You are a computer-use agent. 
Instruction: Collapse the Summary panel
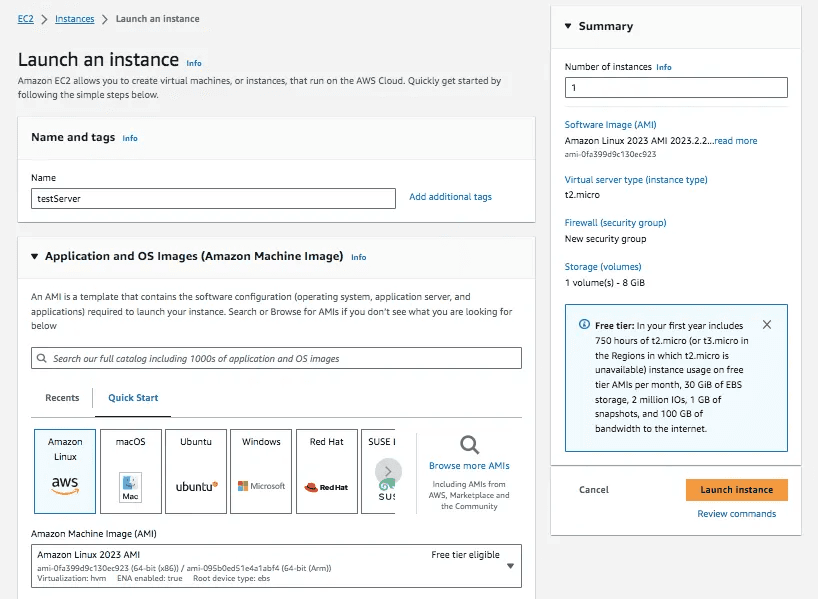pos(568,26)
